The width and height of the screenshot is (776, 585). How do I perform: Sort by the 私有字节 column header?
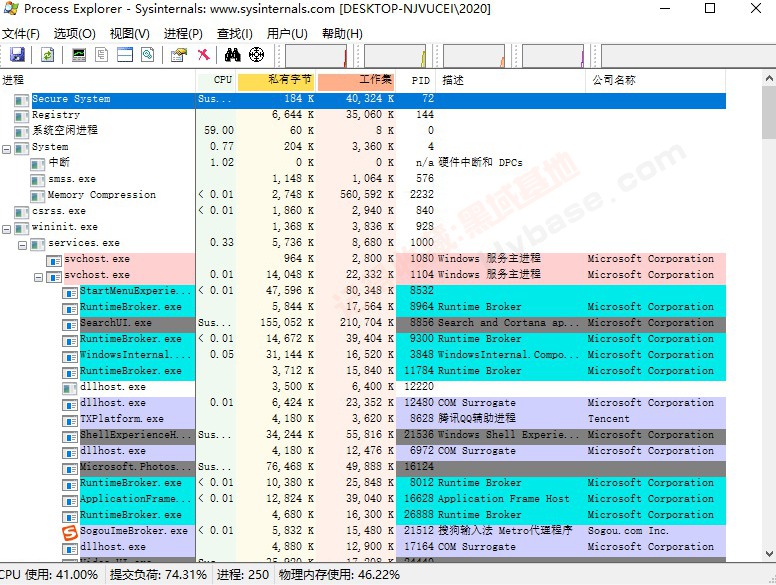tap(276, 80)
